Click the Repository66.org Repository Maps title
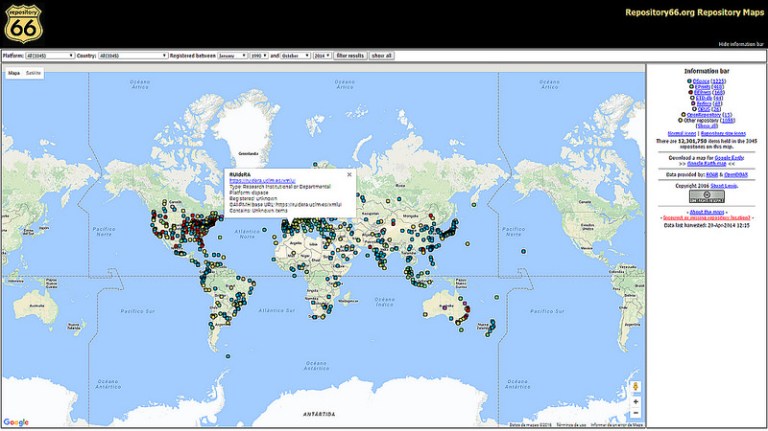 point(694,12)
